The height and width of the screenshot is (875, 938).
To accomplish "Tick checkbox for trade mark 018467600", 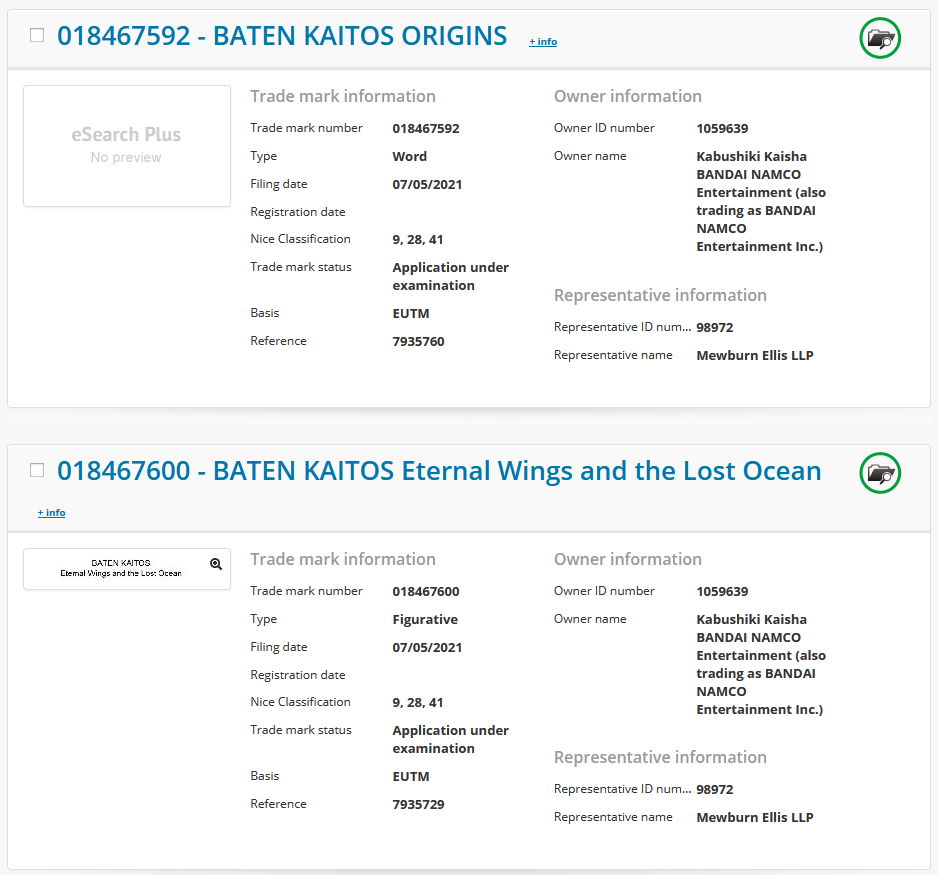I will click(x=37, y=470).
